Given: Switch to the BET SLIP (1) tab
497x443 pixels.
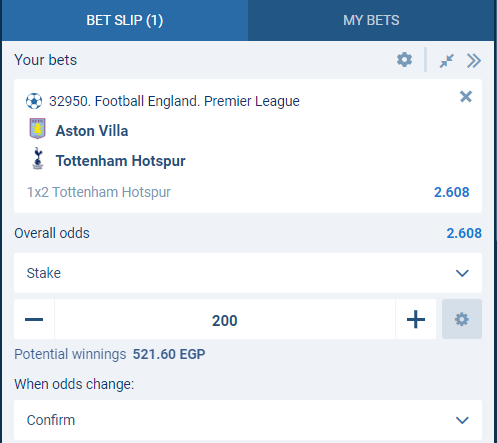Looking at the screenshot, I should click(x=125, y=20).
